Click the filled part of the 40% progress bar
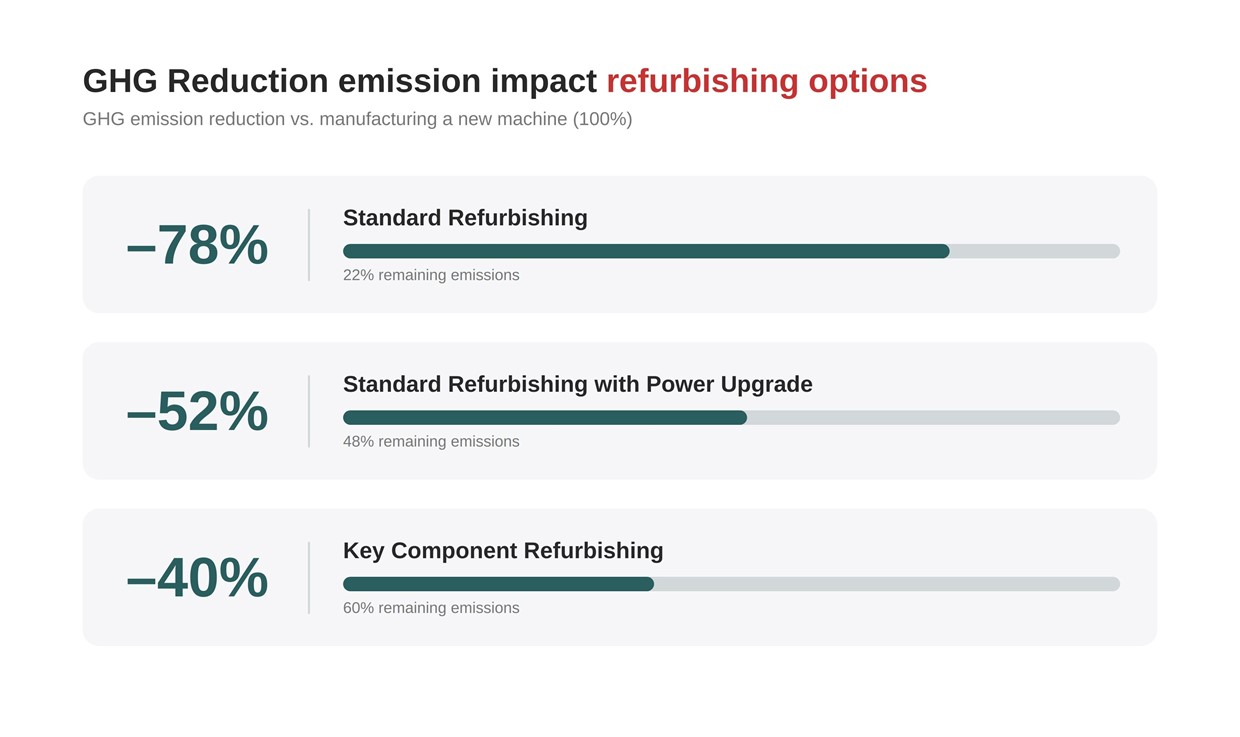Screen dimensions: 1240x737 (x=498, y=584)
